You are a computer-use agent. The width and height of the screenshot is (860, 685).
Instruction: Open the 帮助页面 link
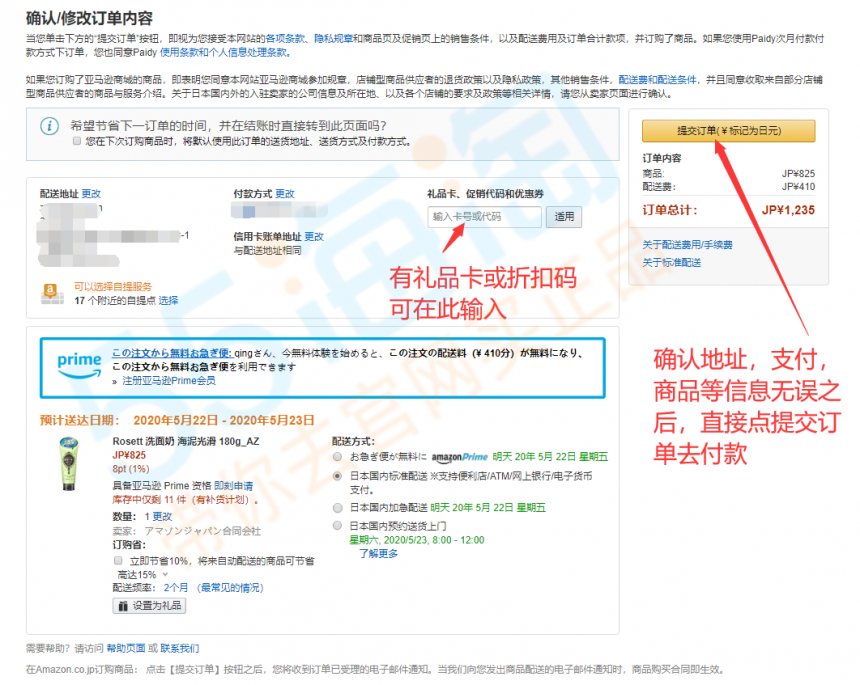tap(126, 649)
